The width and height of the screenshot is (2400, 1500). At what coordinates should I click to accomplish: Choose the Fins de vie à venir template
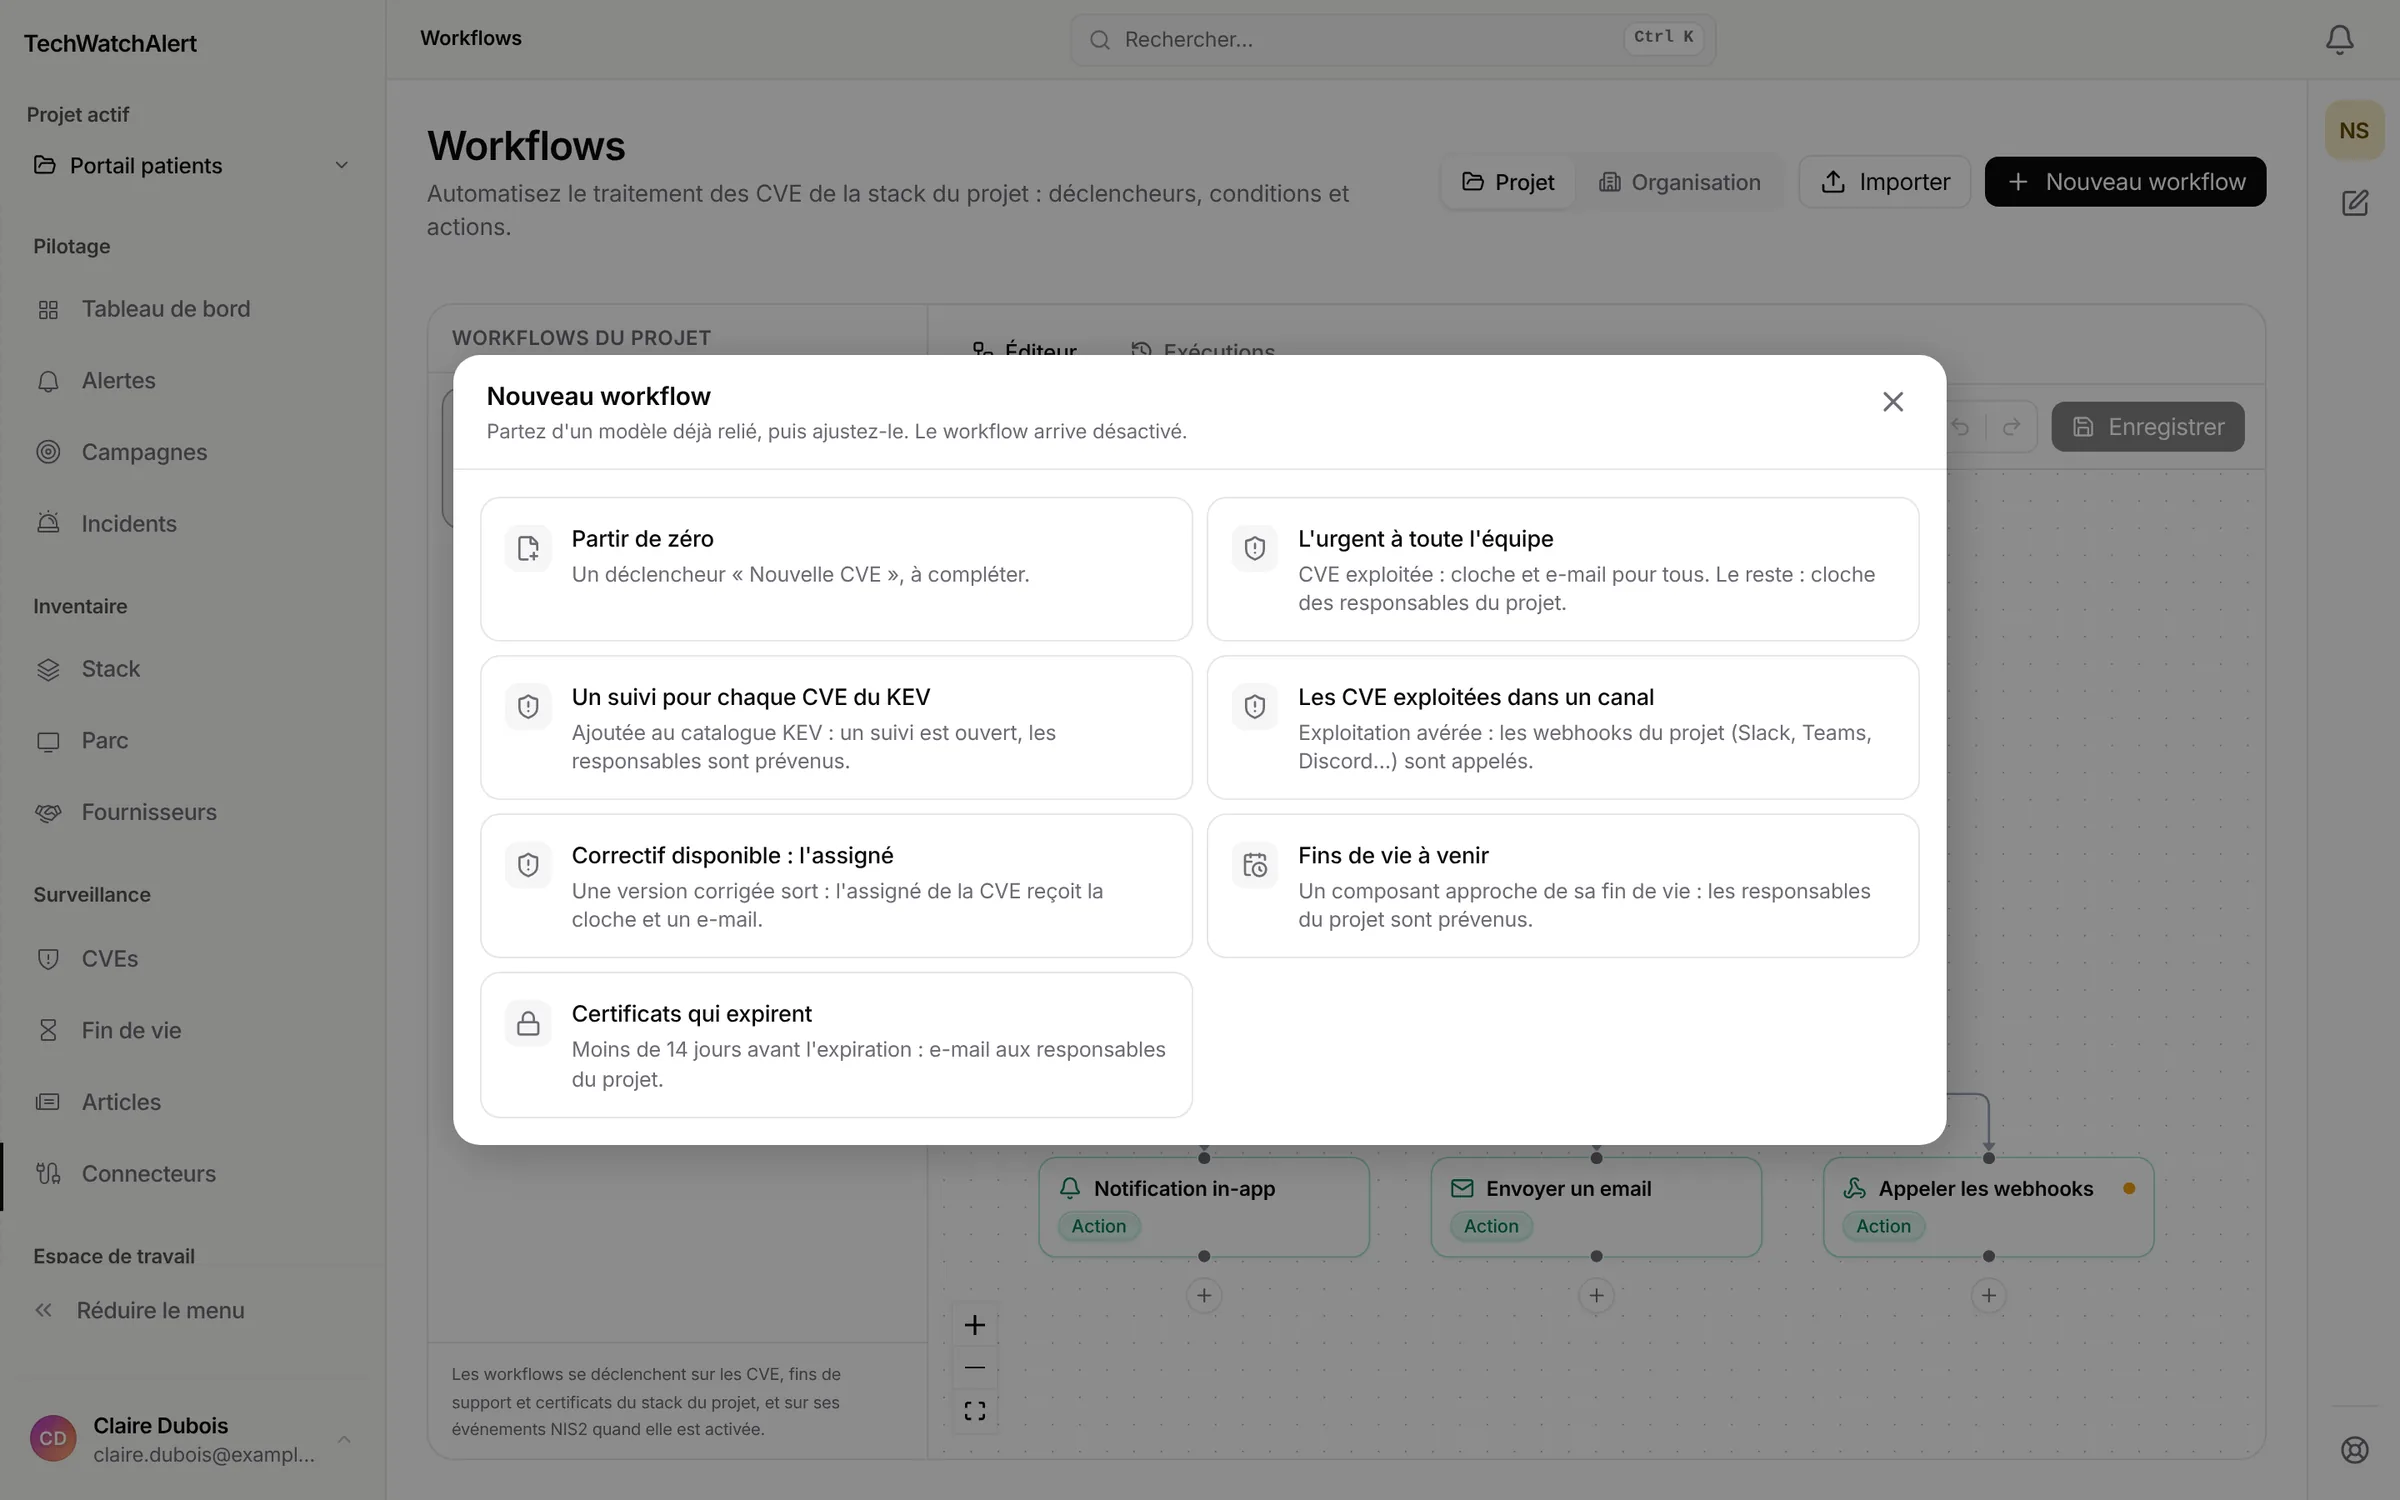click(1562, 885)
